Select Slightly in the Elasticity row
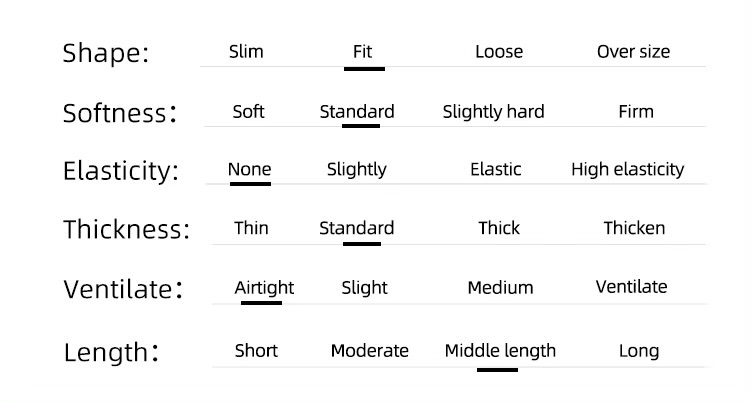 tap(356, 169)
